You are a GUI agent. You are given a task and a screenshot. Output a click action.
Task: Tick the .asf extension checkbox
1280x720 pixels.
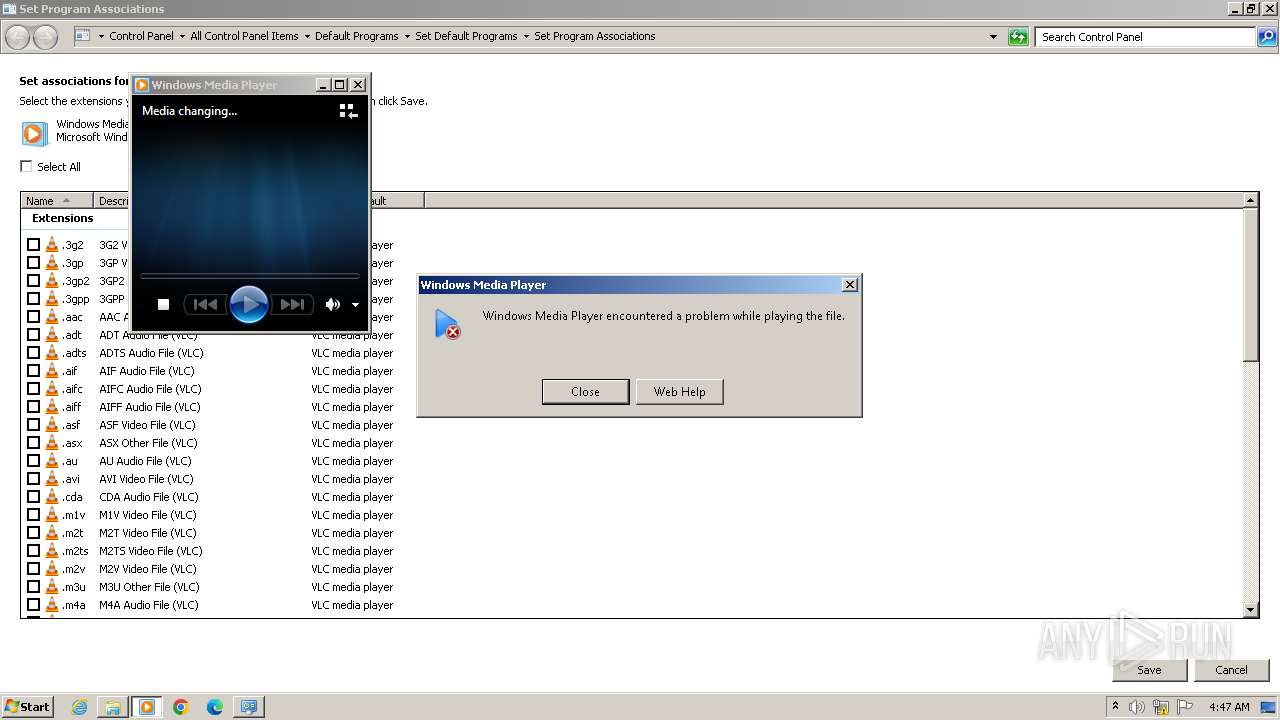33,425
